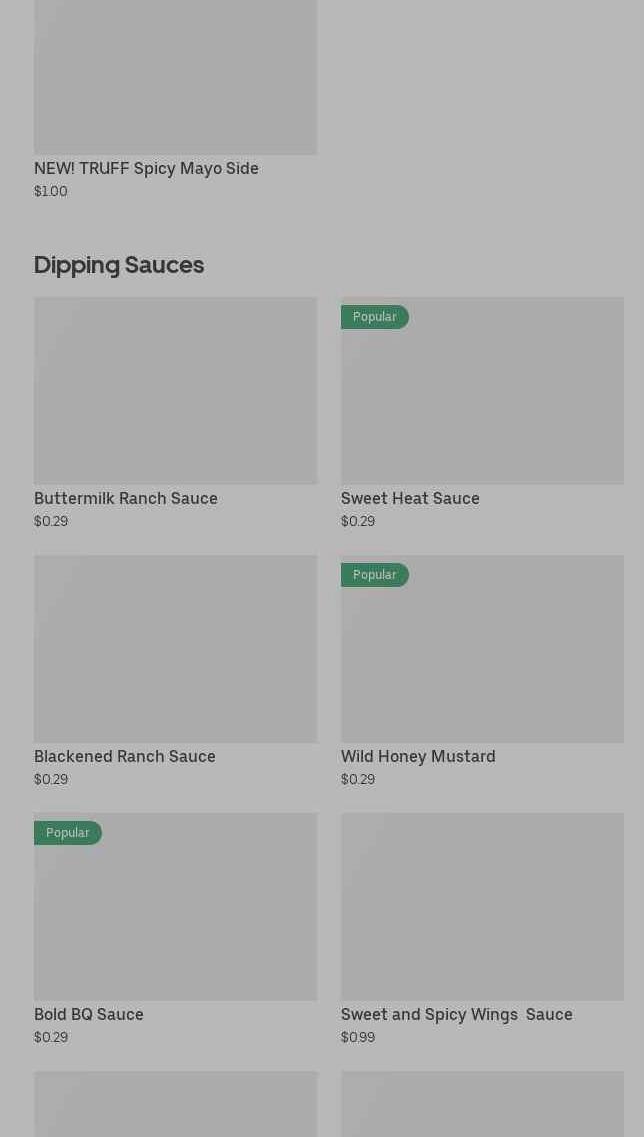Select the Sweet and Spicy Wings Sauce title
The width and height of the screenshot is (644, 1137).
456,1014
